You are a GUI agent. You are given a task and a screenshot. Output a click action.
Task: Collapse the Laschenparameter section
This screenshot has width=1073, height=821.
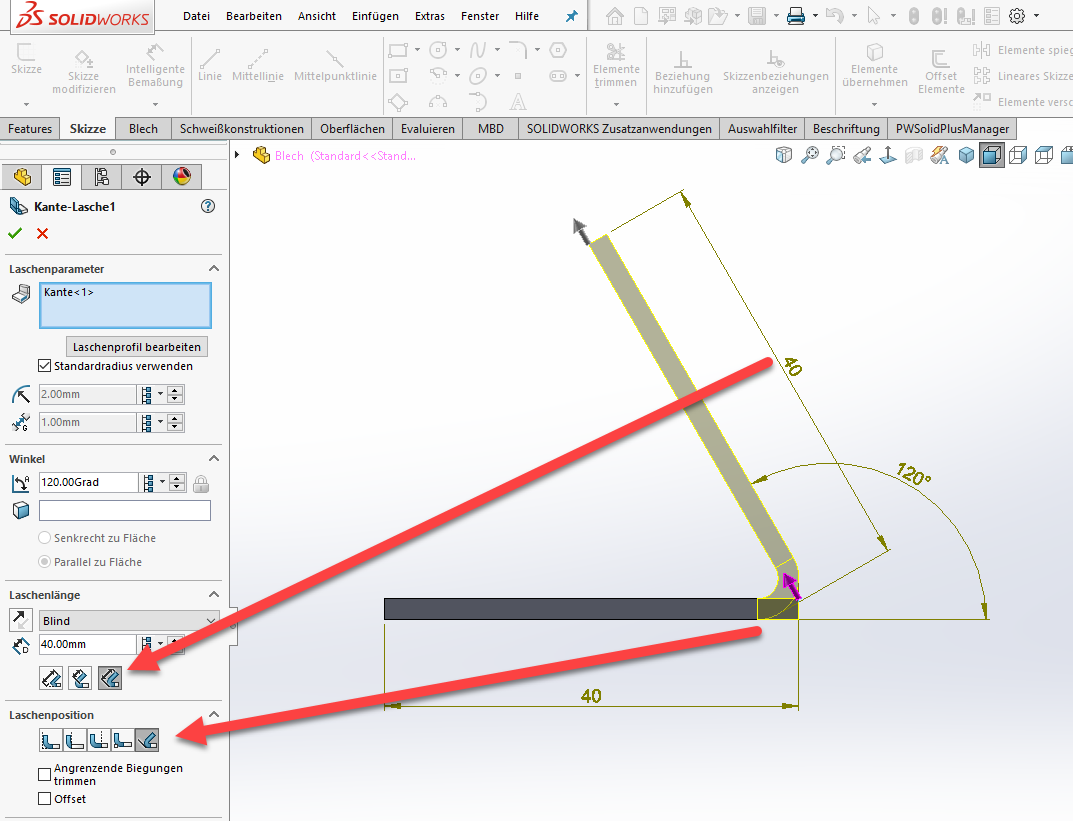[x=213, y=269]
